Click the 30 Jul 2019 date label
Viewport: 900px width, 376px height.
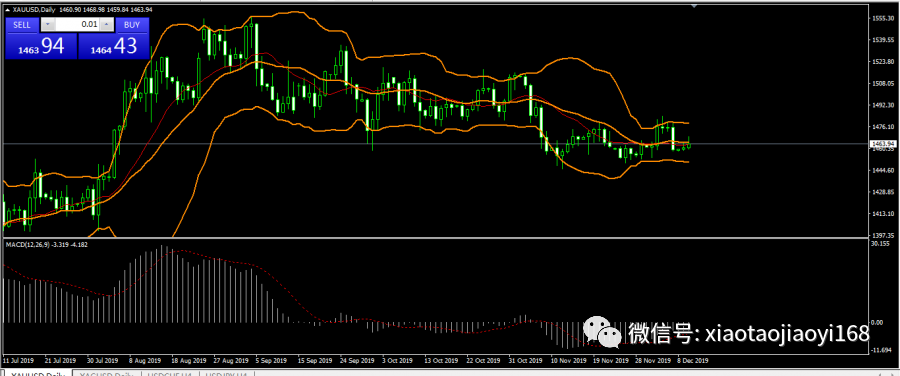tap(103, 361)
